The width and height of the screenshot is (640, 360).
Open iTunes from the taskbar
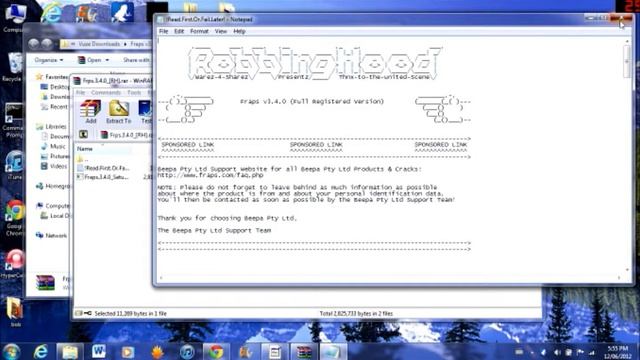click(187, 351)
